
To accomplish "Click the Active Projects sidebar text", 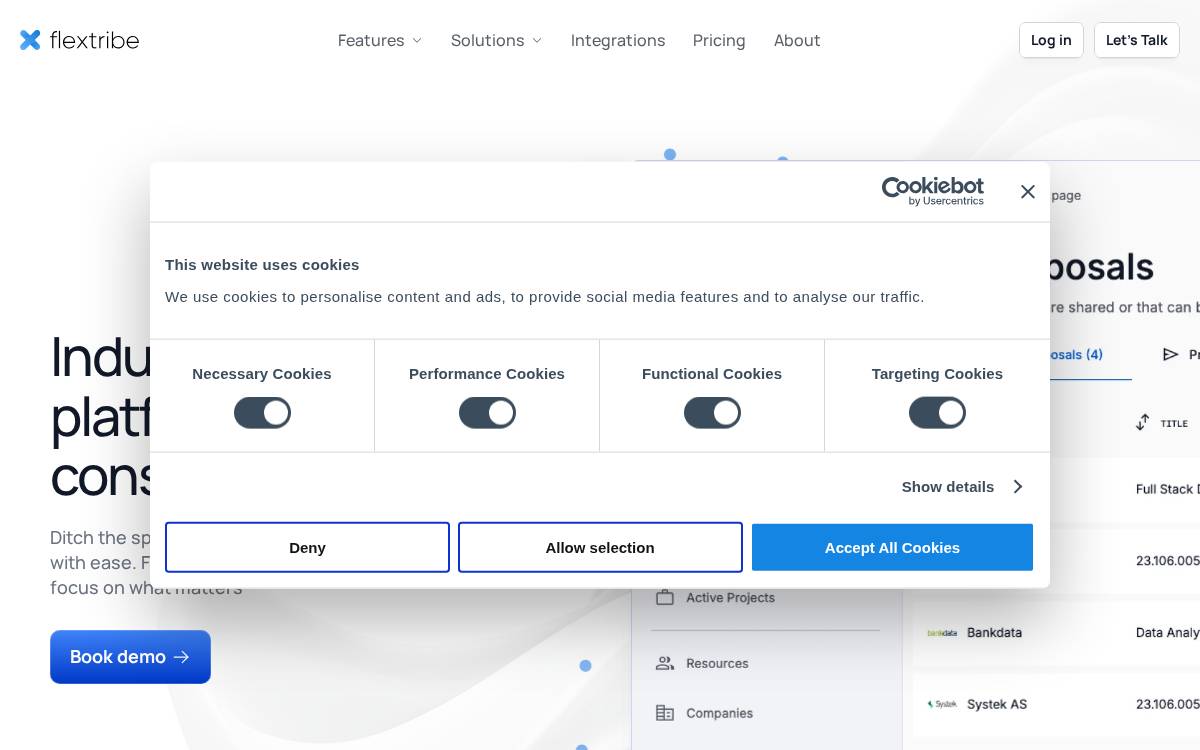I will coord(730,597).
